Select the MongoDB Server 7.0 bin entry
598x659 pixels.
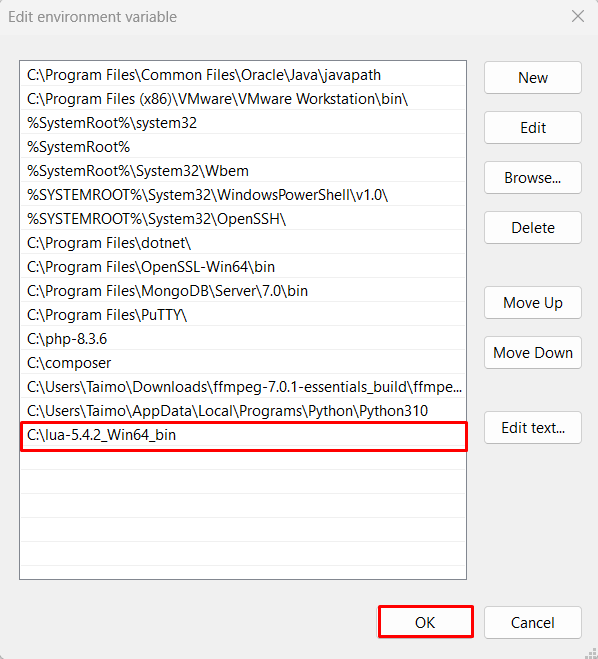point(243,291)
